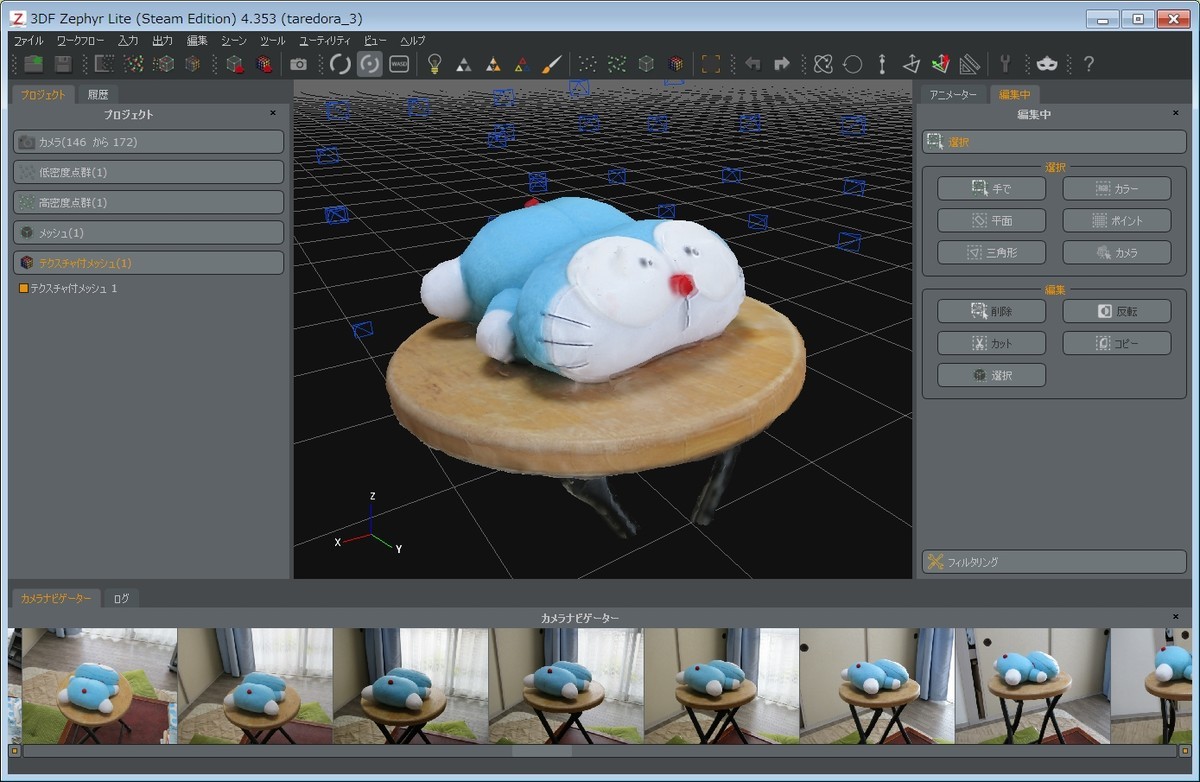This screenshot has width=1200, height=782.
Task: Click the コピー edit button
Action: coord(1116,343)
